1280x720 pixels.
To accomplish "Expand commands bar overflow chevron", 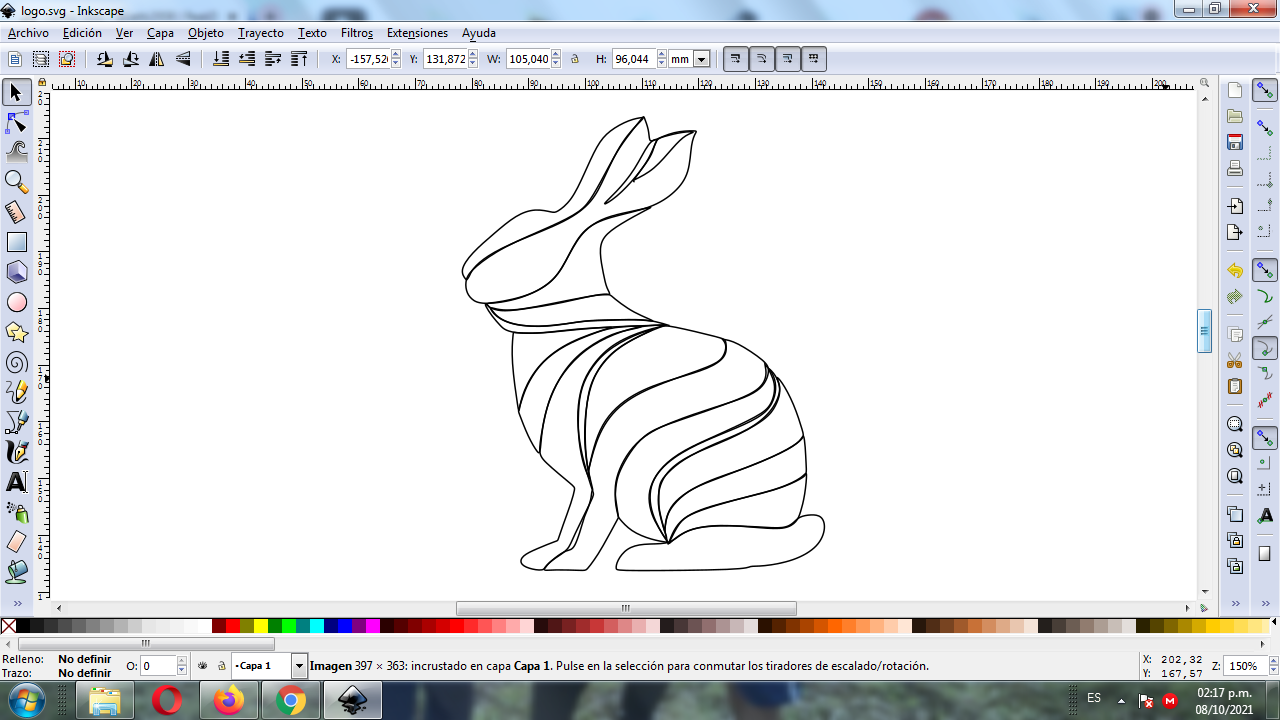I will point(1235,604).
